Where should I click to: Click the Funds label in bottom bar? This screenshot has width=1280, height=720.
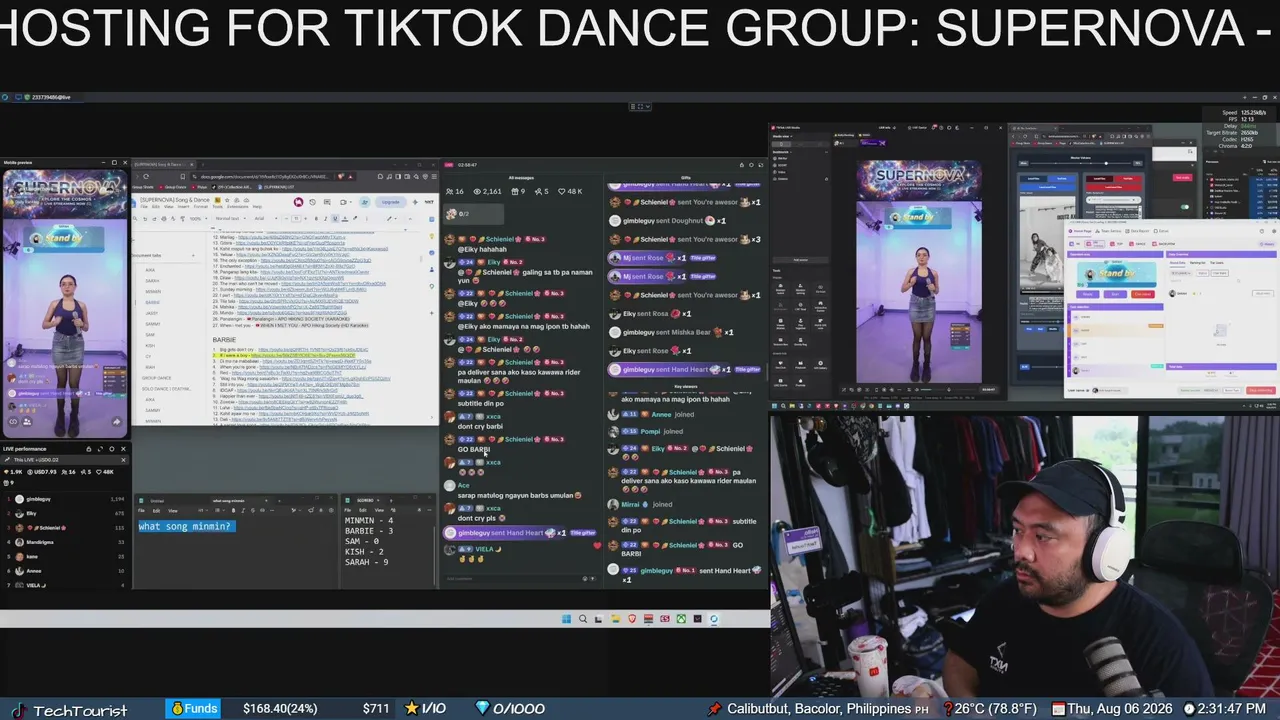coord(194,709)
